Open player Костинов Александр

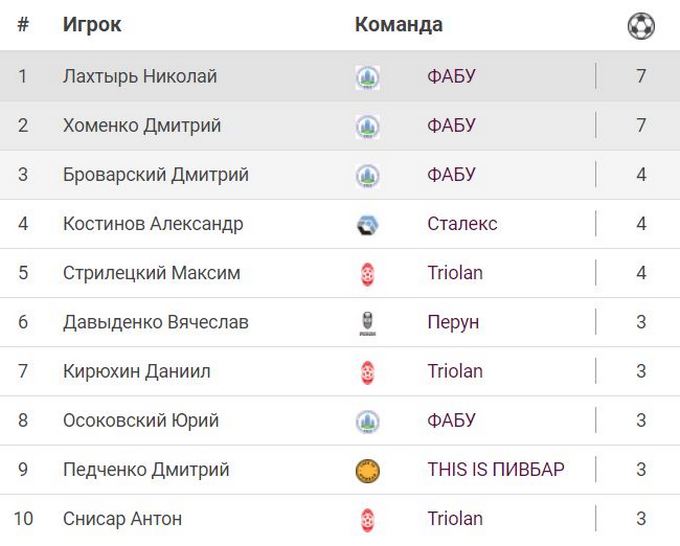(153, 224)
